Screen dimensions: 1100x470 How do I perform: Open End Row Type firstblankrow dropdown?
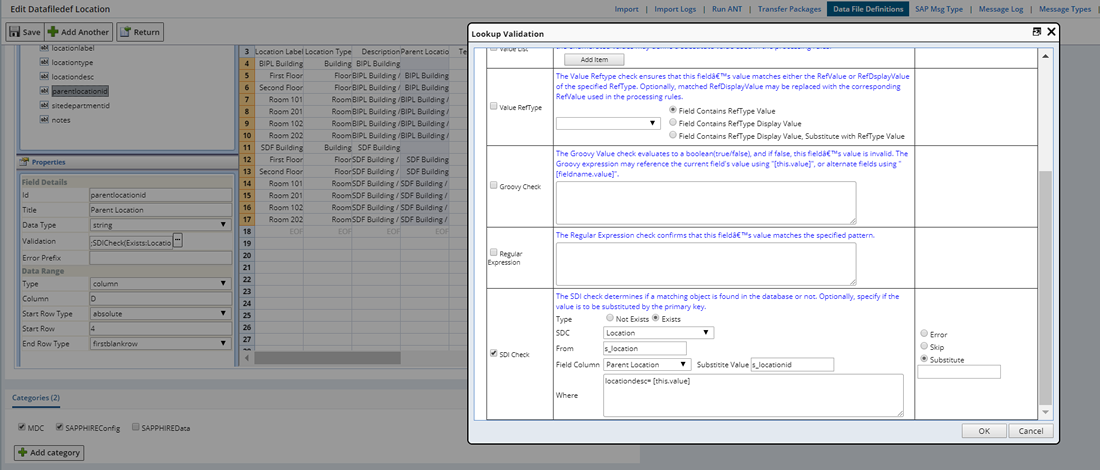point(161,344)
